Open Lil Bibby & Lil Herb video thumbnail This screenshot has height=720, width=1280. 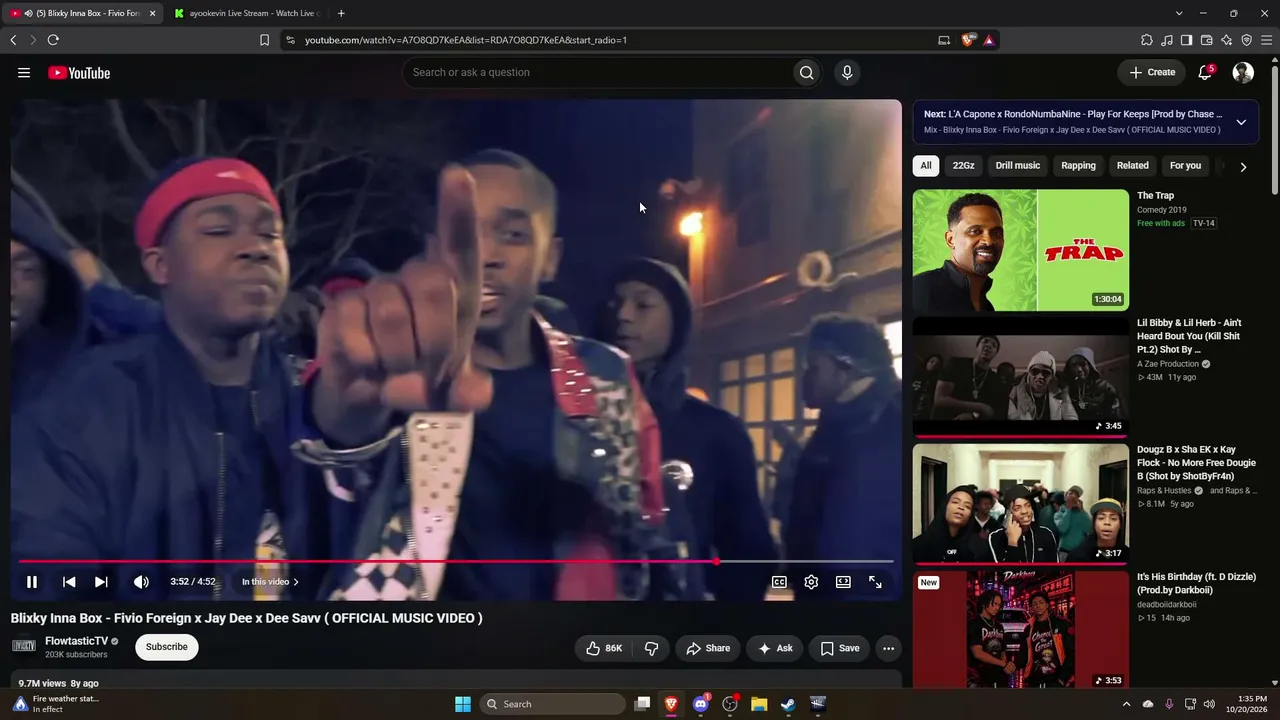click(1020, 377)
